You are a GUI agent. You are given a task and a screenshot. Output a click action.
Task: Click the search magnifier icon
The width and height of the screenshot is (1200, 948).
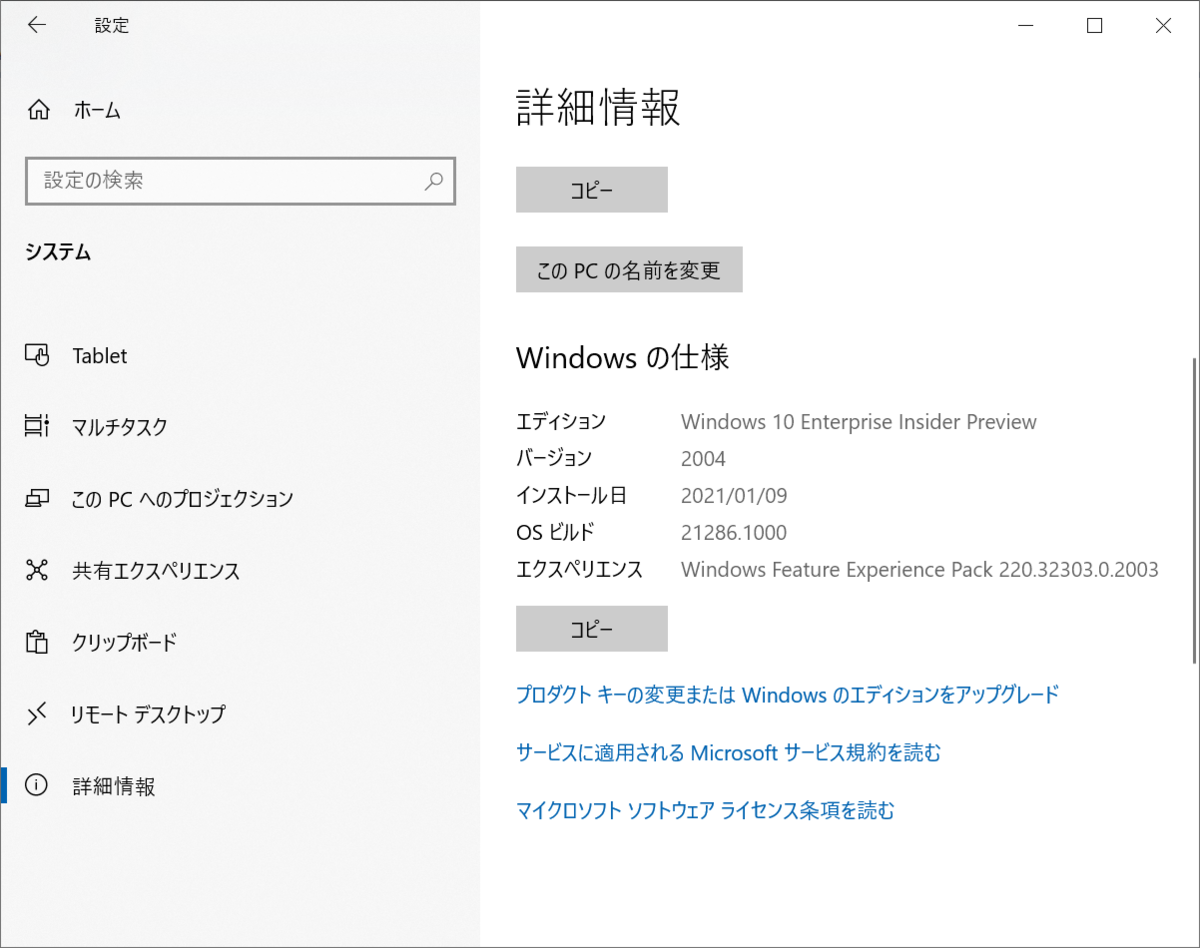pos(434,181)
